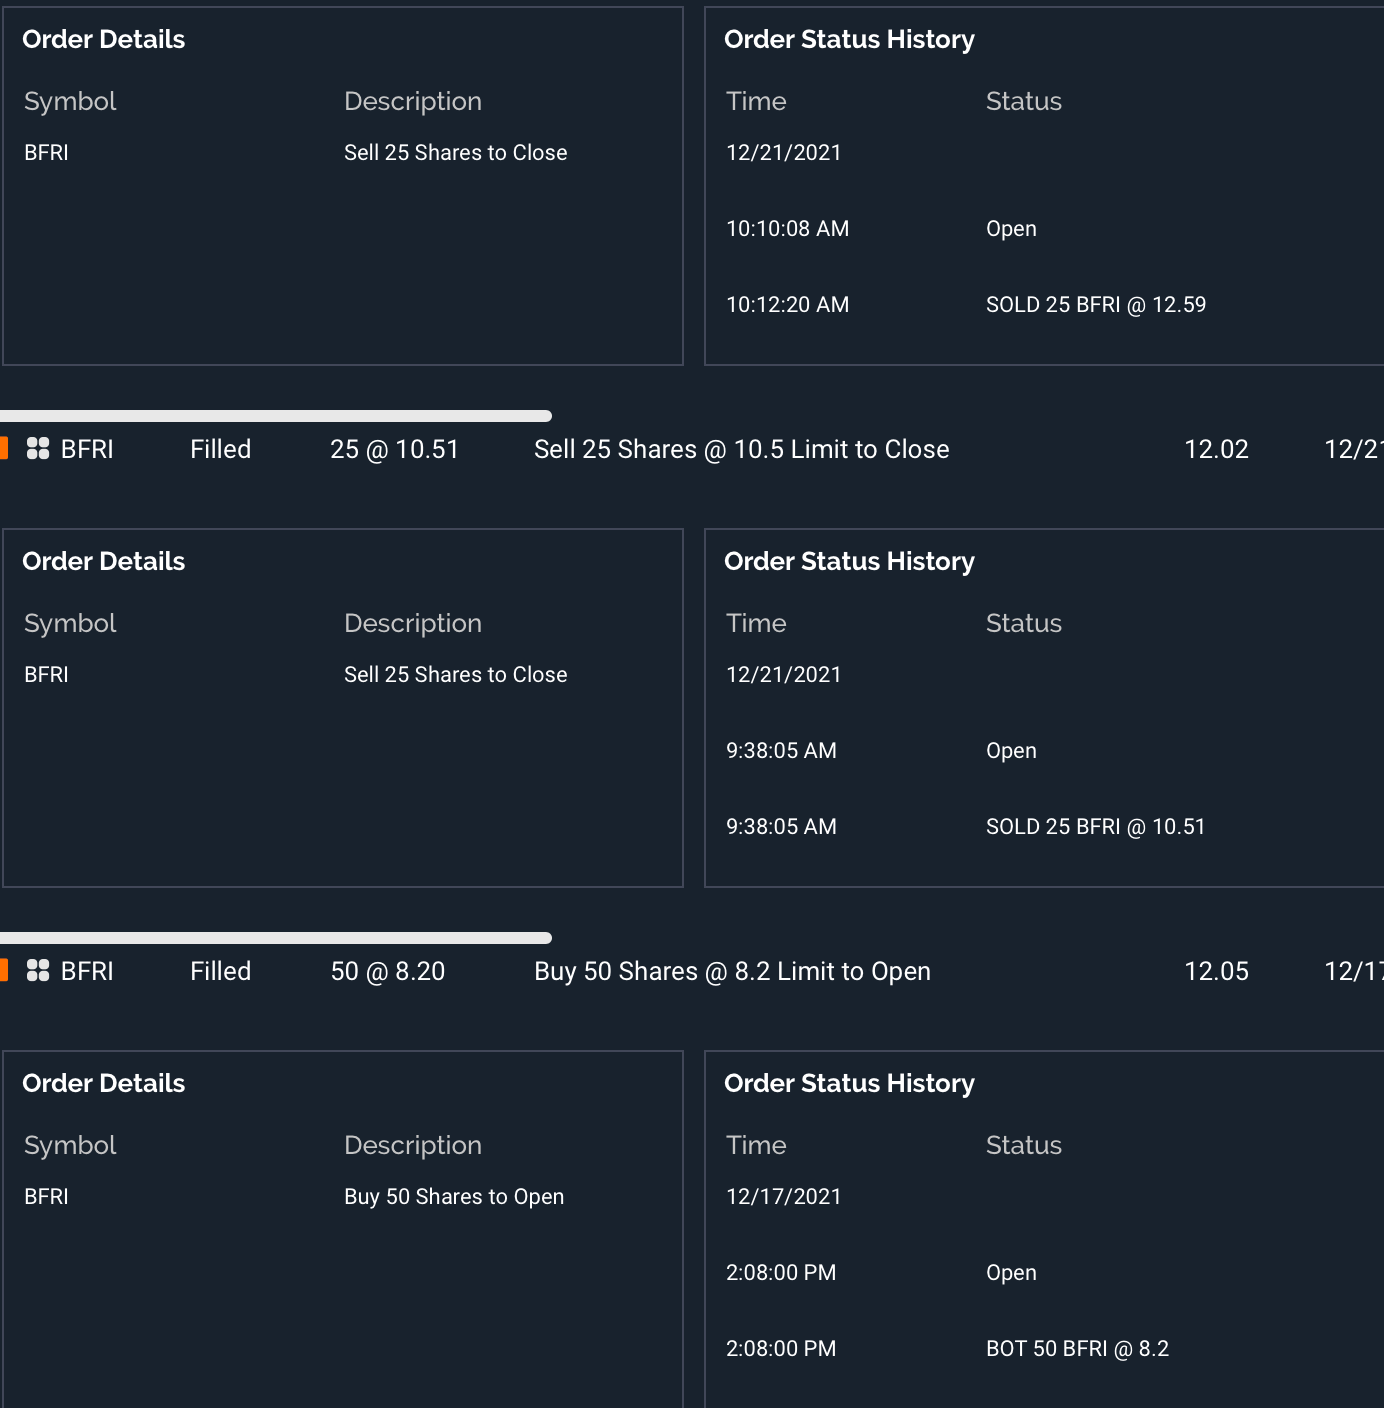Screen dimensions: 1384x1408
Task: Select the BFRI symbol beside the 8.20 fill
Action: click(87, 972)
